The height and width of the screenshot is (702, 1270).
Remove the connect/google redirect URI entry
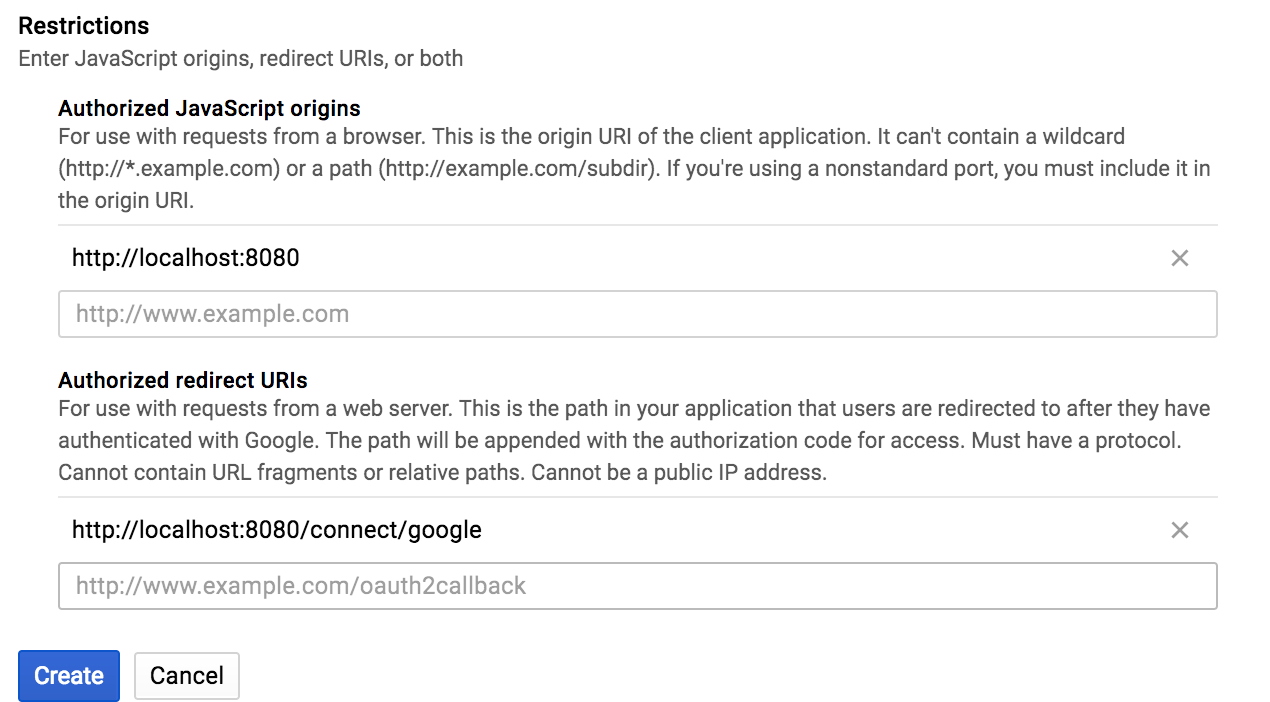click(1180, 530)
